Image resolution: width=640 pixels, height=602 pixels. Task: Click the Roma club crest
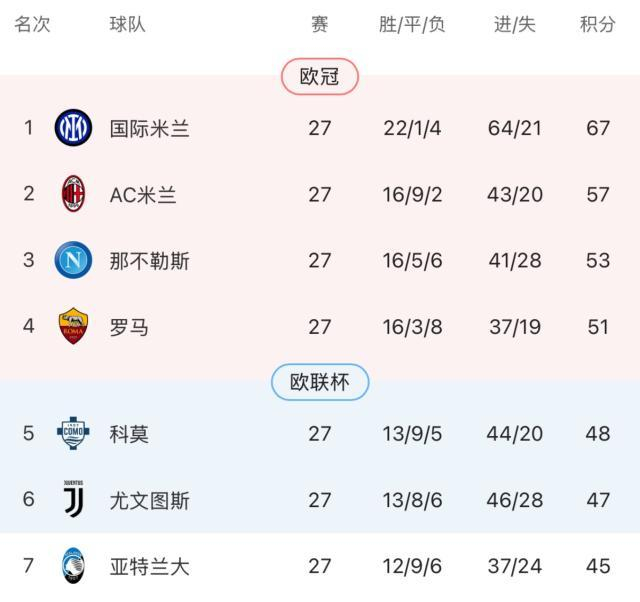(x=74, y=327)
